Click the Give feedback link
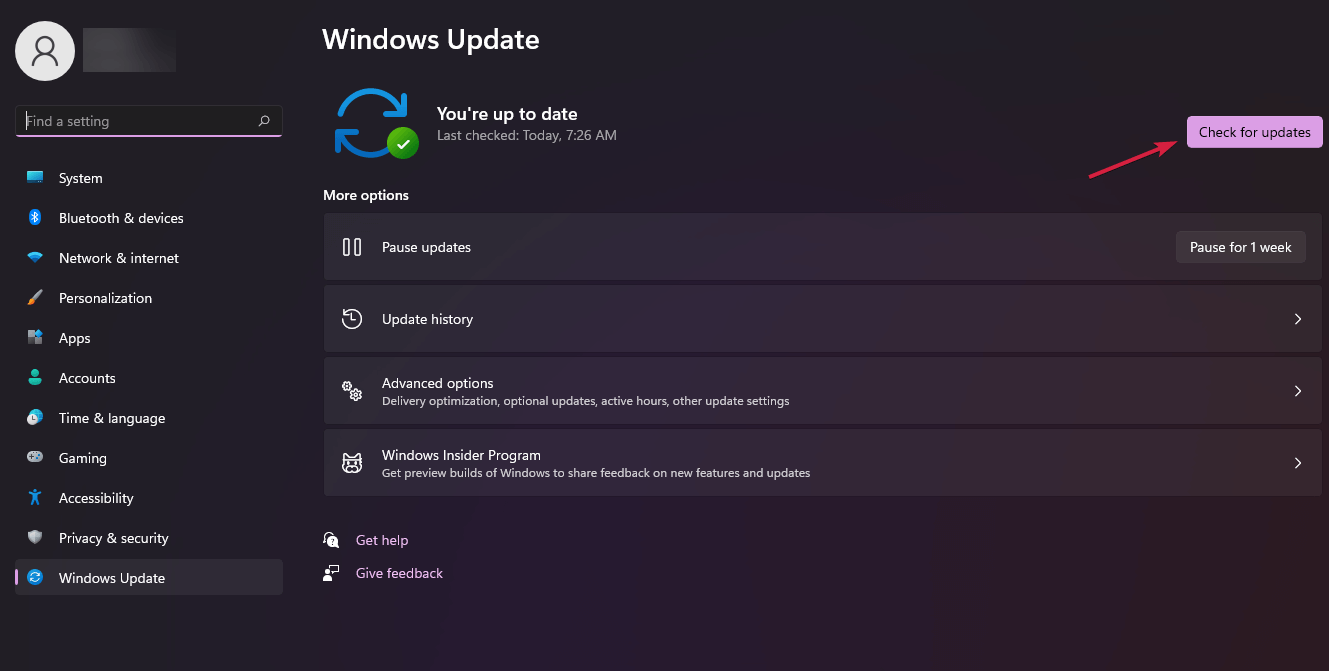The width and height of the screenshot is (1329, 671). point(399,572)
